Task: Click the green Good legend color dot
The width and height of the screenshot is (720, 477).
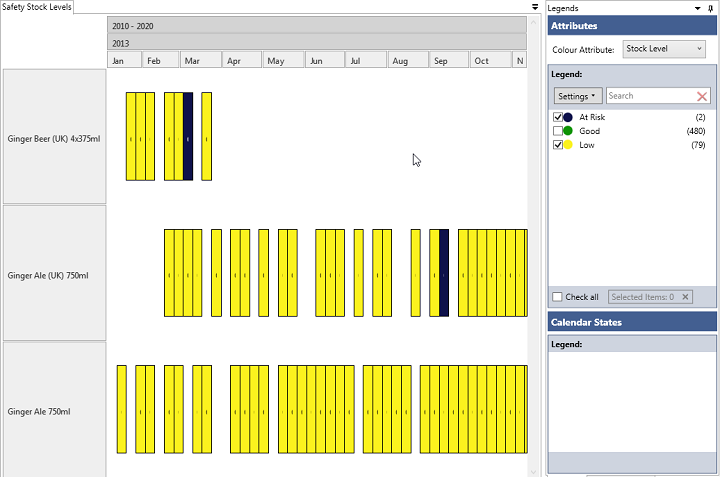Action: pyautogui.click(x=568, y=131)
